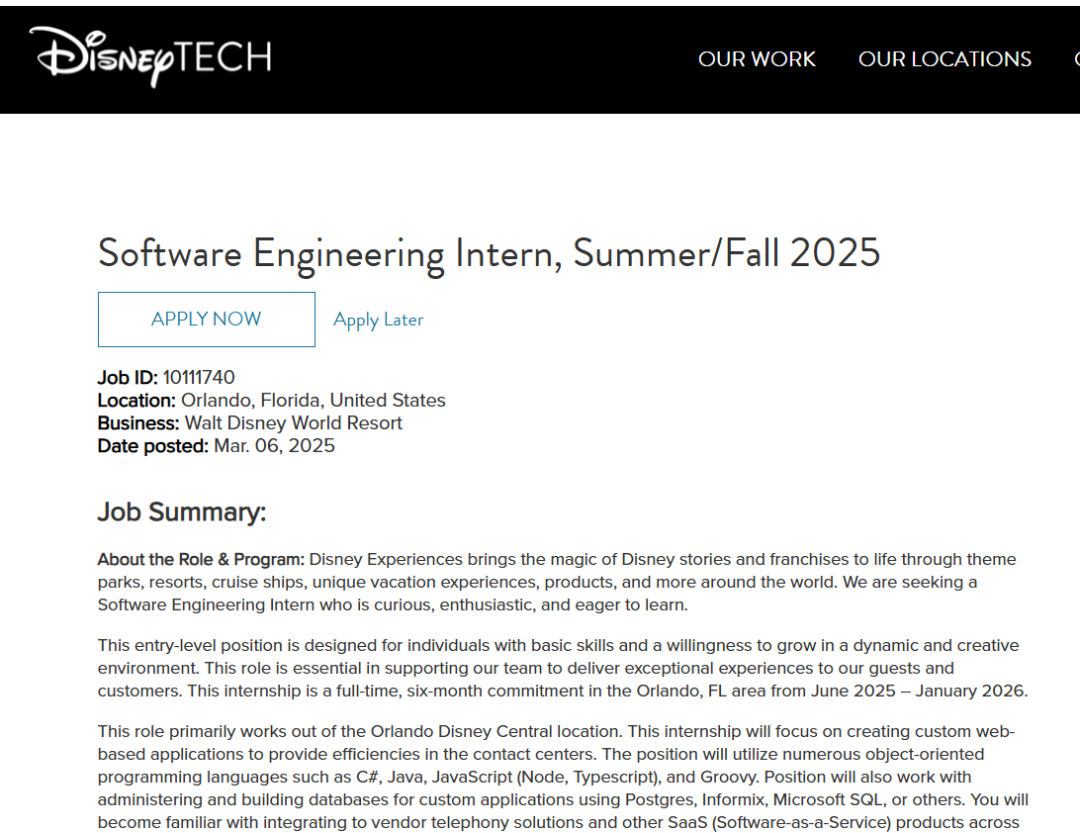Click the paragraph starting 'This entry-level position'
Screen dimensions: 1080x833
563,668
